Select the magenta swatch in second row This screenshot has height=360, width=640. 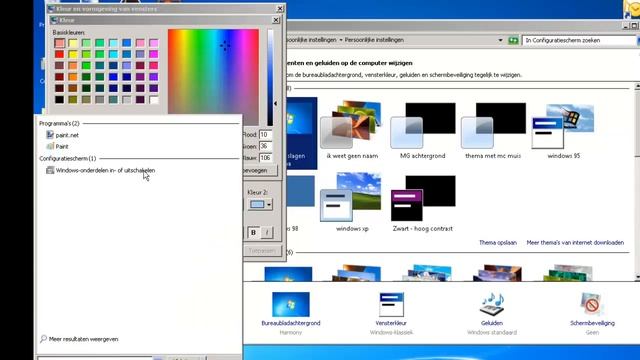[x=153, y=54]
